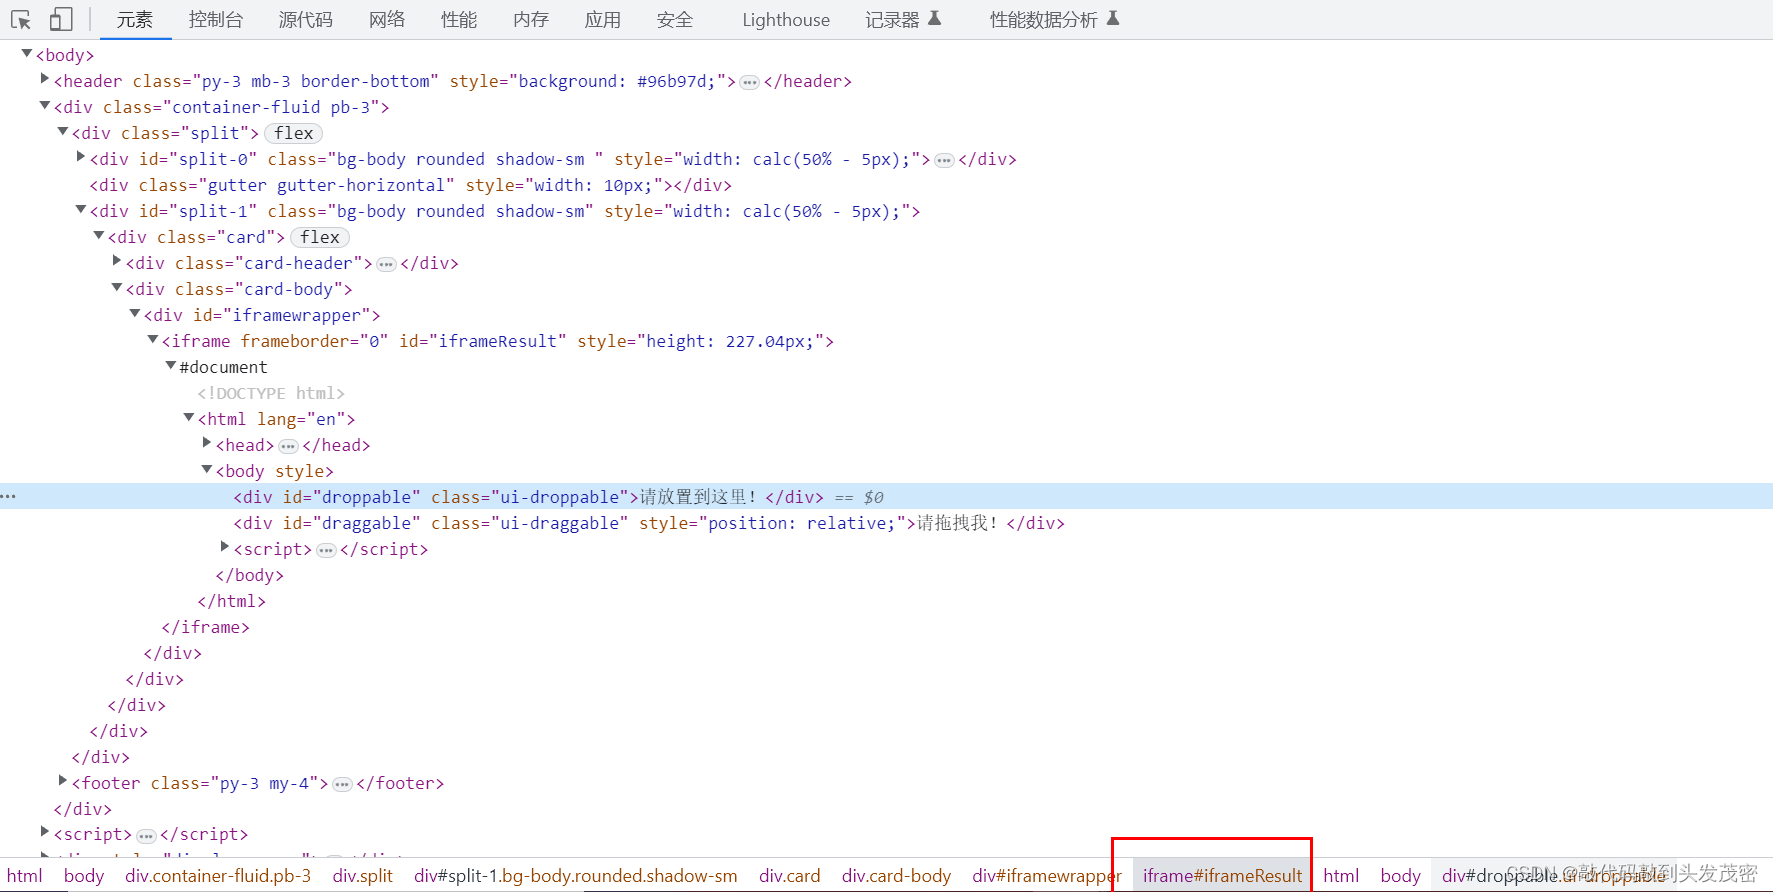Expand the script node inside iframe body

[x=225, y=547]
